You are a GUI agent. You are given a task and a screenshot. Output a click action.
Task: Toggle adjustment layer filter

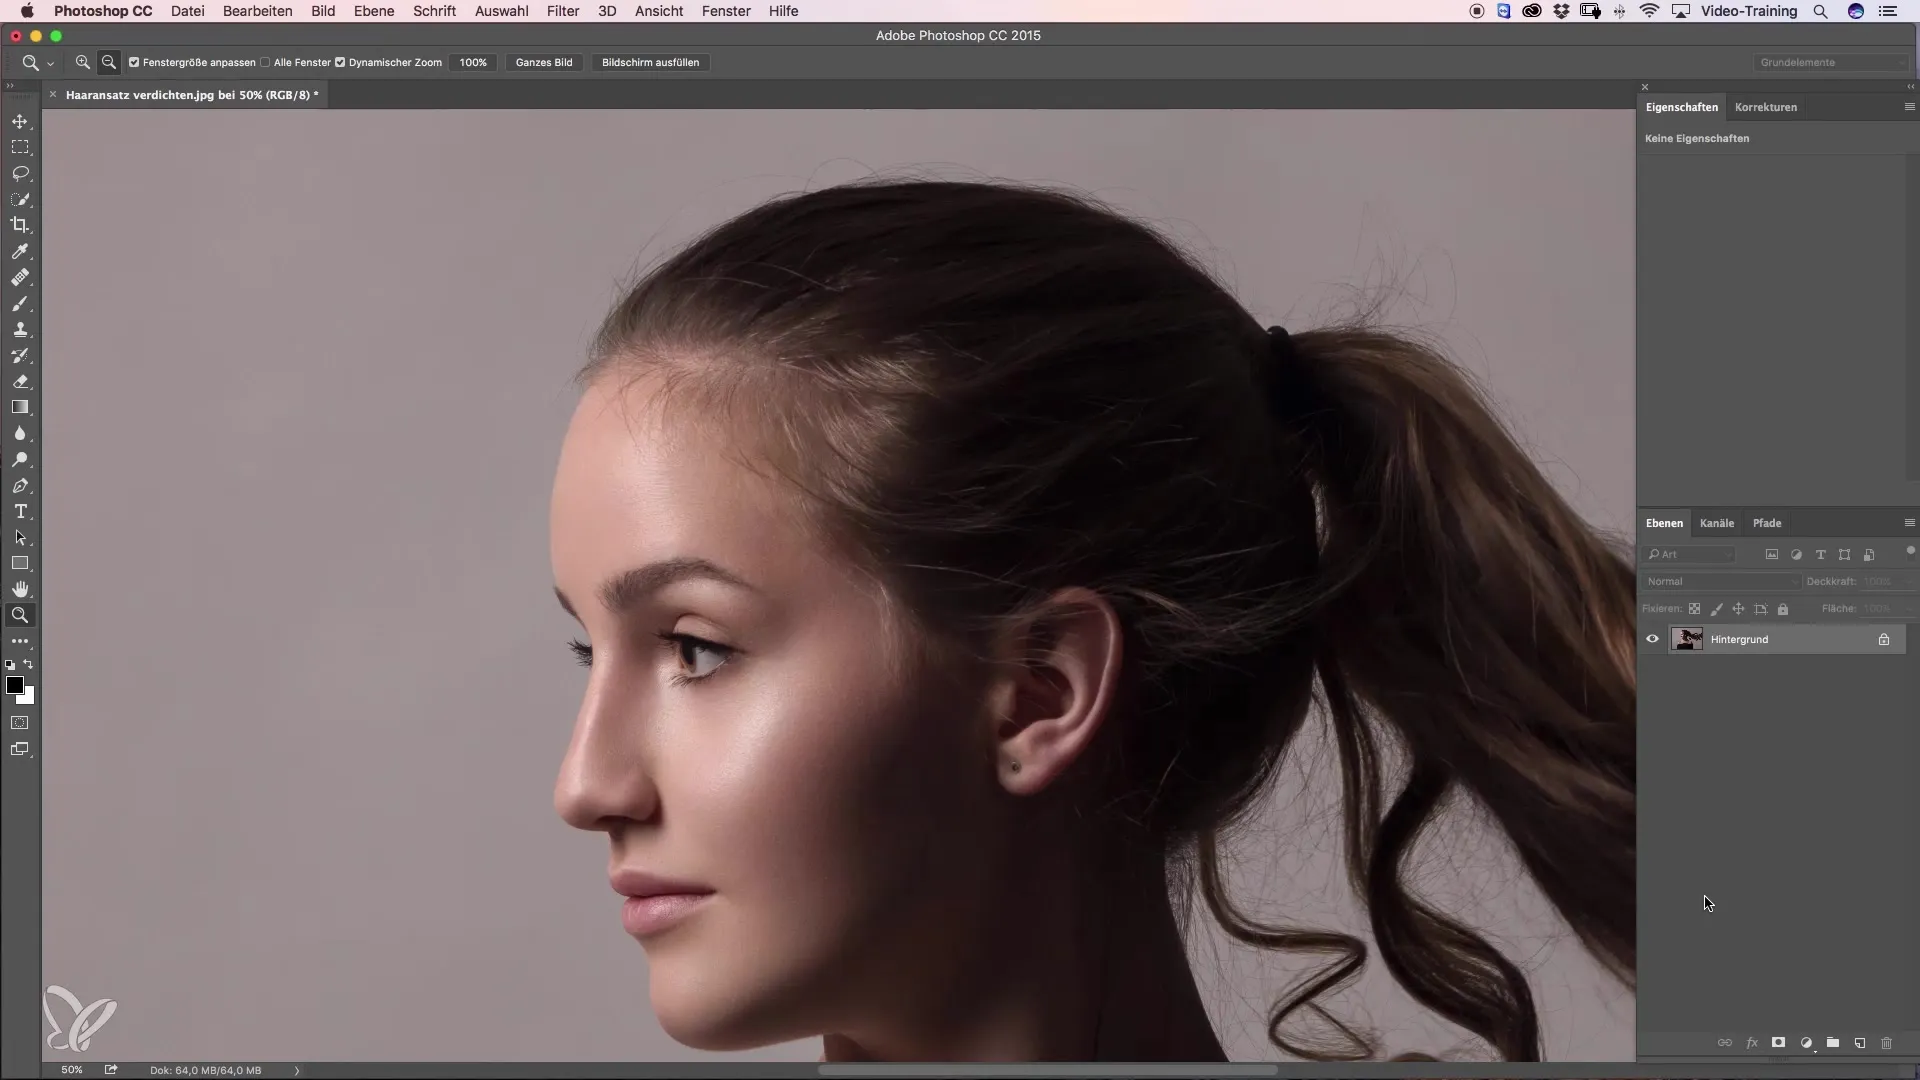point(1796,554)
